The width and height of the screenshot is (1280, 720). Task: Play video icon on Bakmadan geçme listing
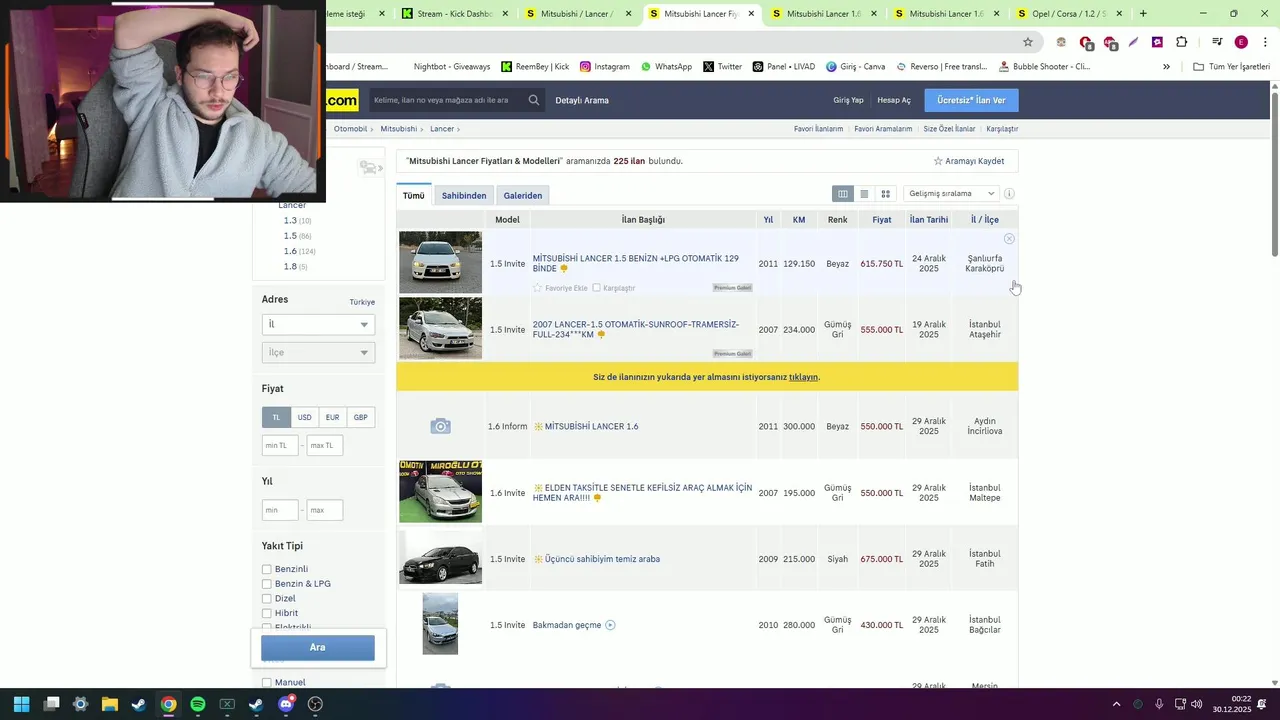click(610, 625)
